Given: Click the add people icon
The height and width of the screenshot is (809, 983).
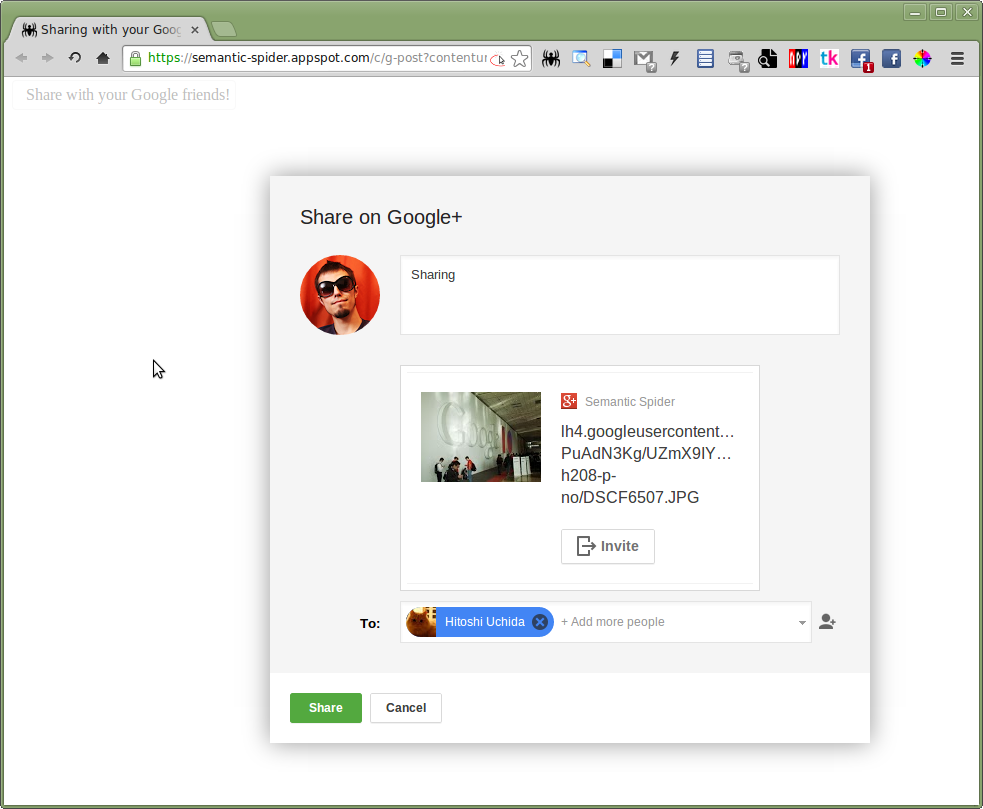Looking at the screenshot, I should pos(827,622).
